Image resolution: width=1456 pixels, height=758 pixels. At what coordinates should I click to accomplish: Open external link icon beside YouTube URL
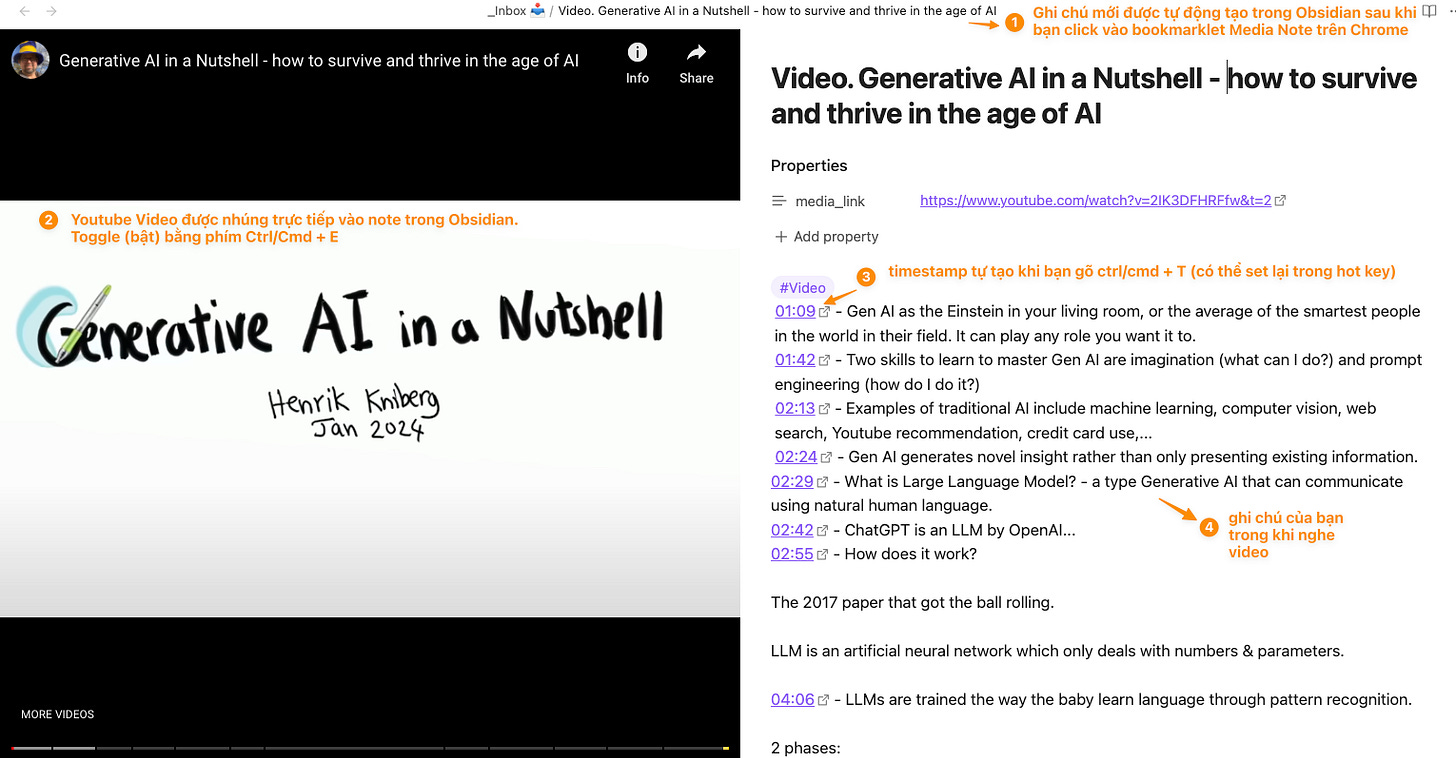pos(1280,201)
